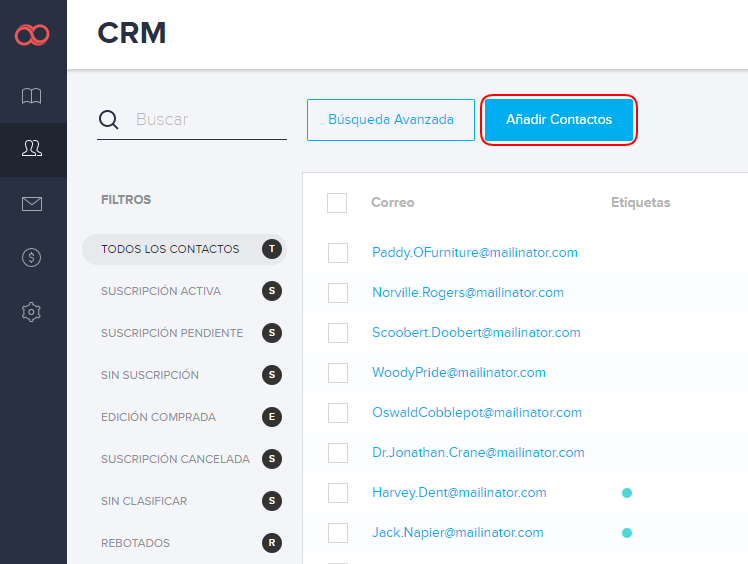Open the Rebotados filter
Screen dimensions: 748x564
[135, 543]
